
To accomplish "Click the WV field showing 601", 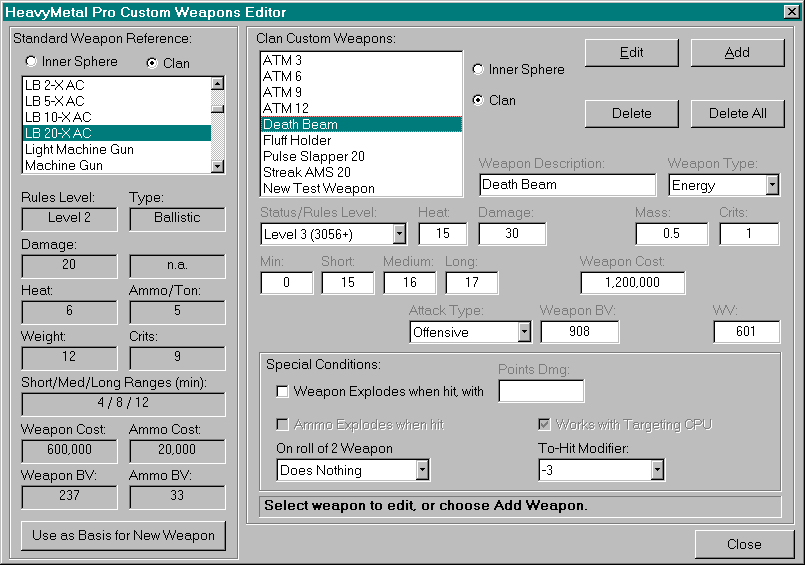I will (x=746, y=332).
